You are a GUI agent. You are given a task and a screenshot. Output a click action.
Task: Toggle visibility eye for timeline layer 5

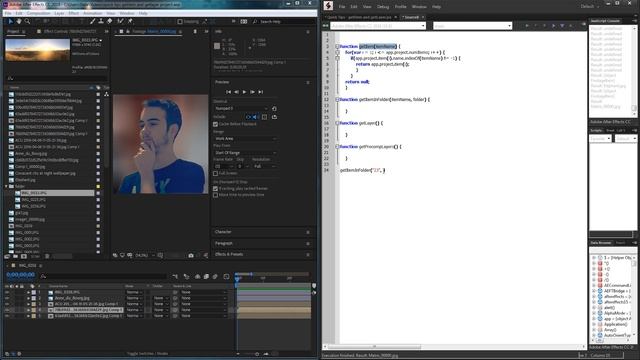click(x=7, y=316)
